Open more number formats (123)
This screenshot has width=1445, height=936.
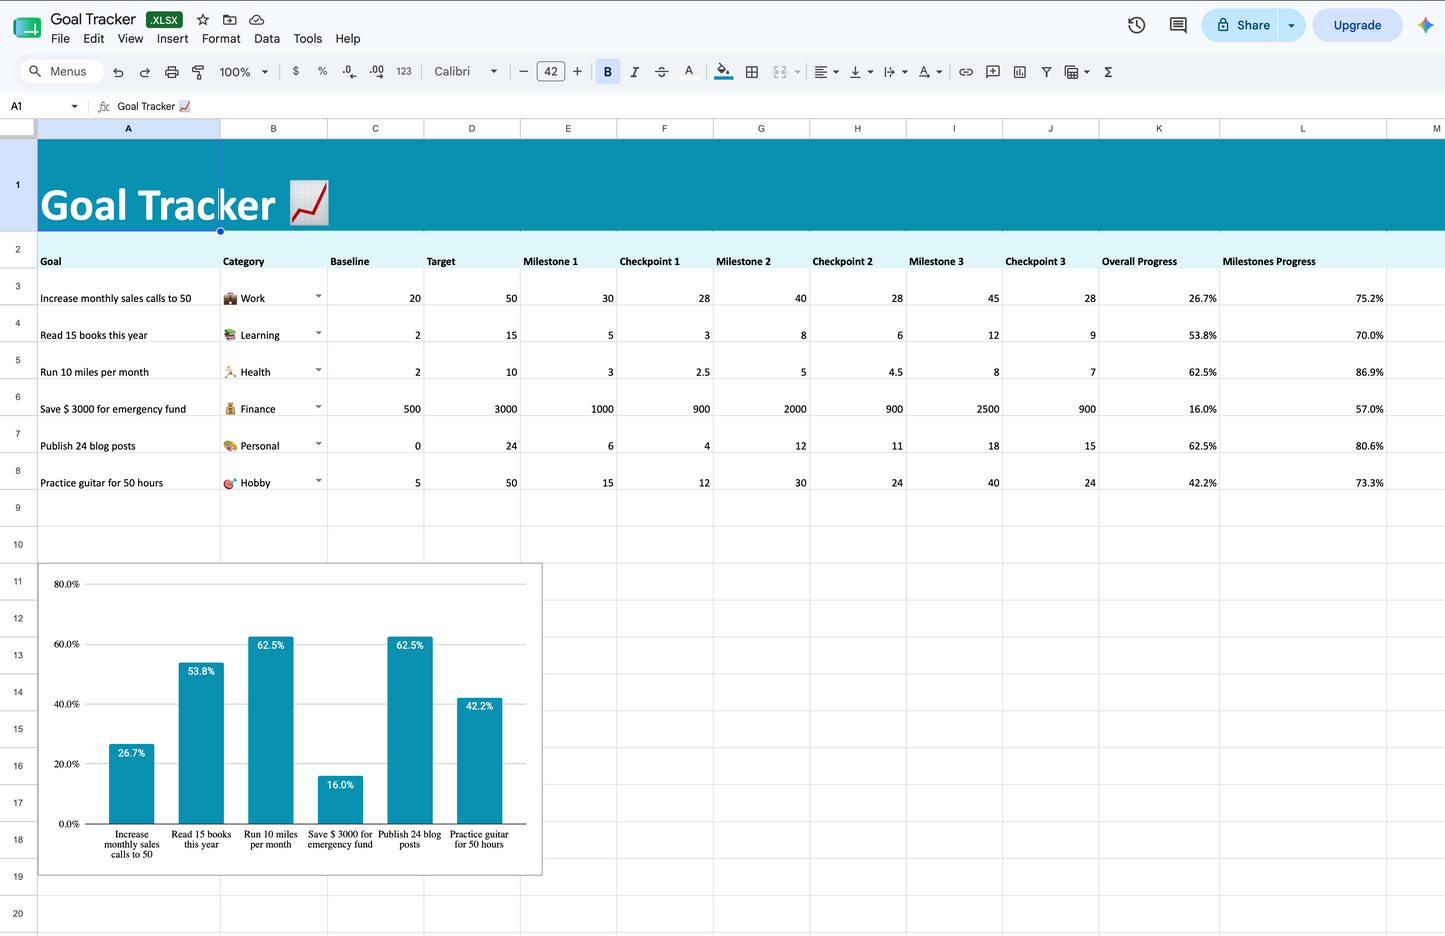[404, 71]
